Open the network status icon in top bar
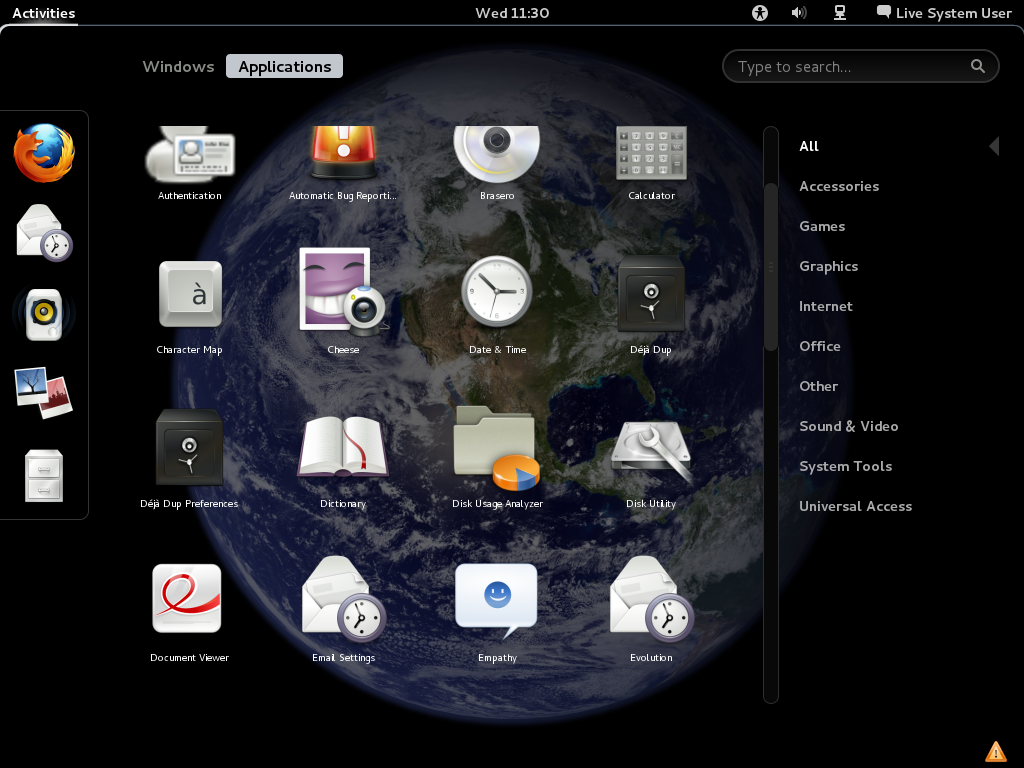 tap(840, 12)
